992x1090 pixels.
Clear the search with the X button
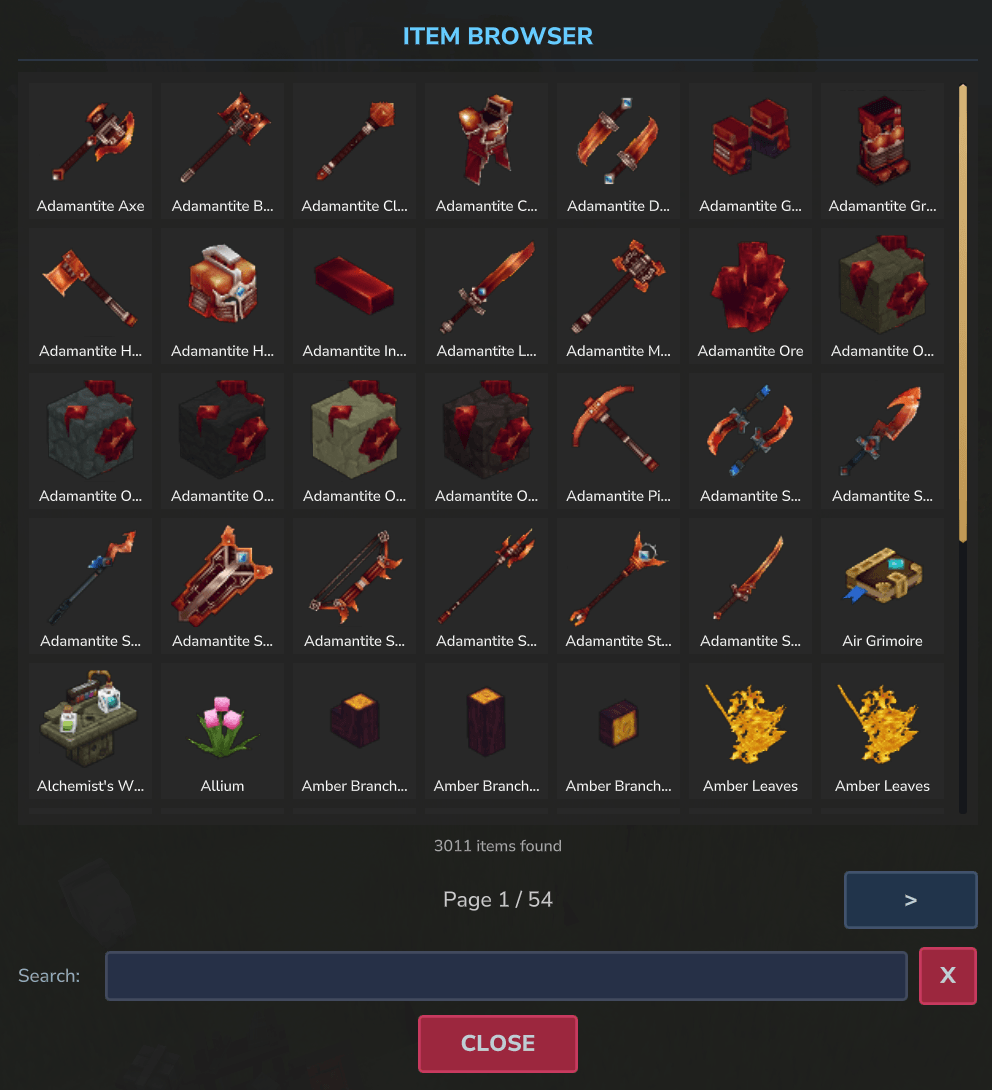(948, 975)
